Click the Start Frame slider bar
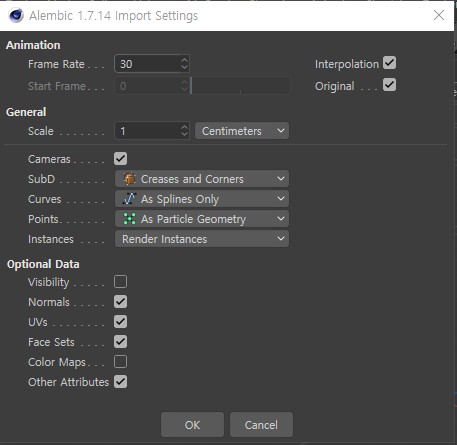Image resolution: width=457 pixels, height=445 pixels. (240, 86)
